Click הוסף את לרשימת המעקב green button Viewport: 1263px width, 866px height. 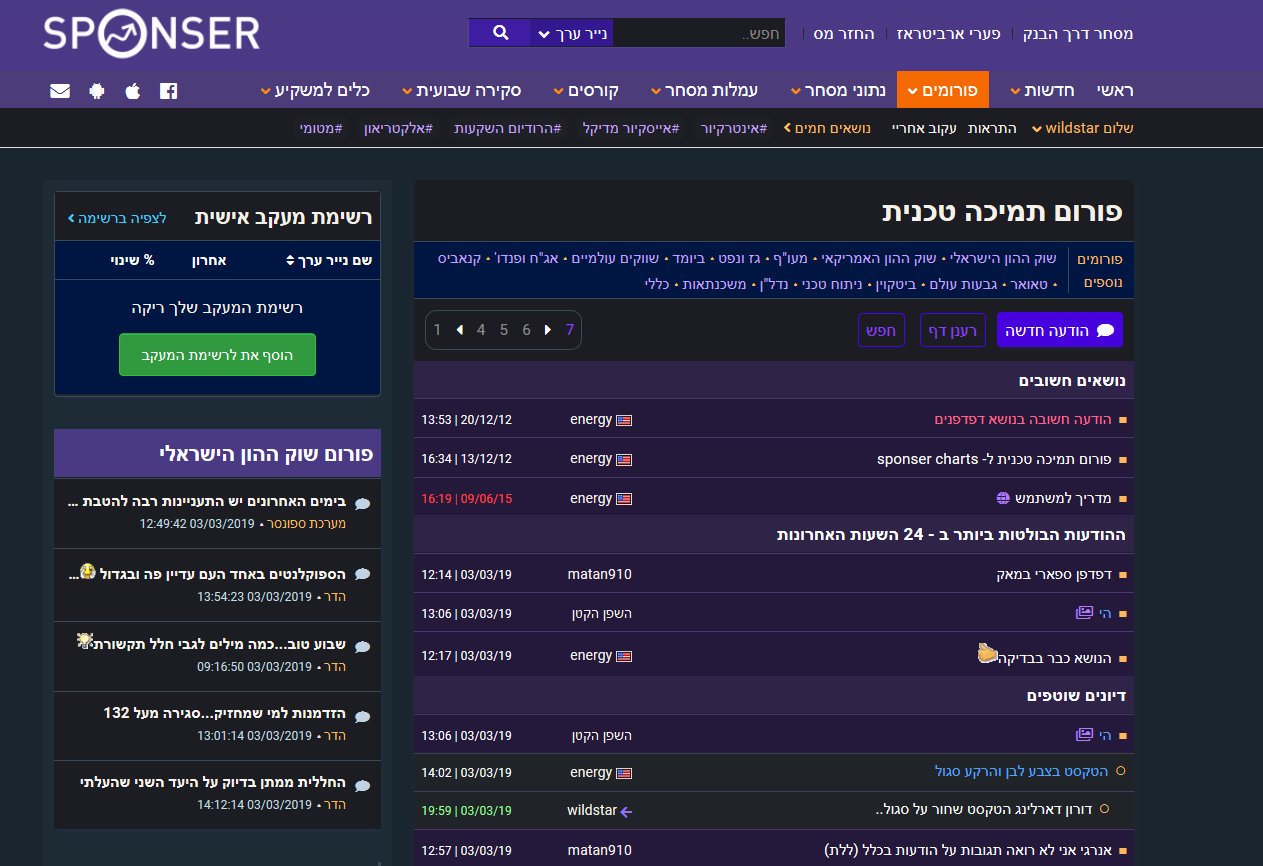click(x=217, y=355)
